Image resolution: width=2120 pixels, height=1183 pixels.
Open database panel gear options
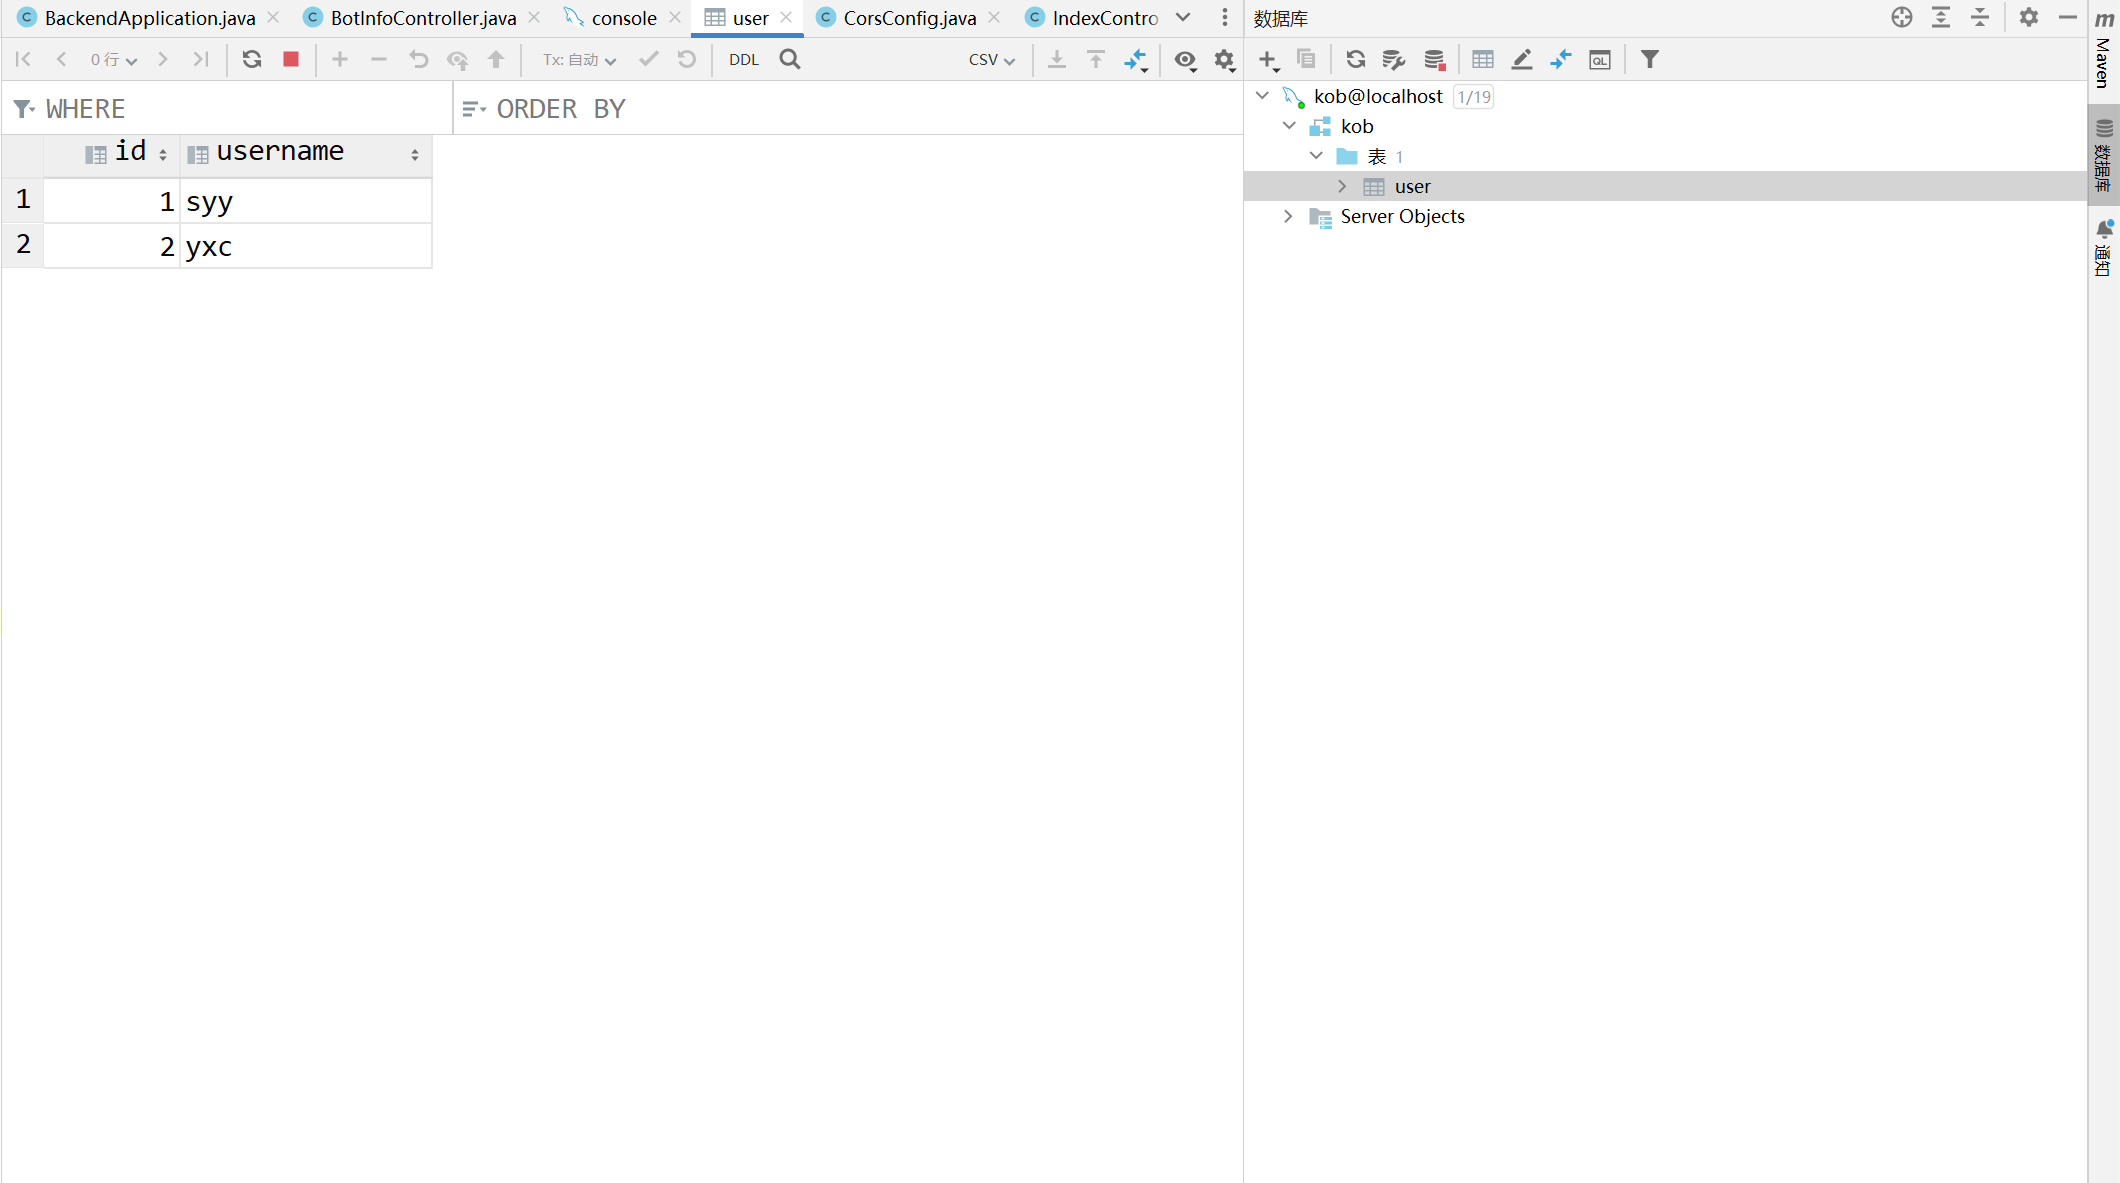coord(2029,17)
